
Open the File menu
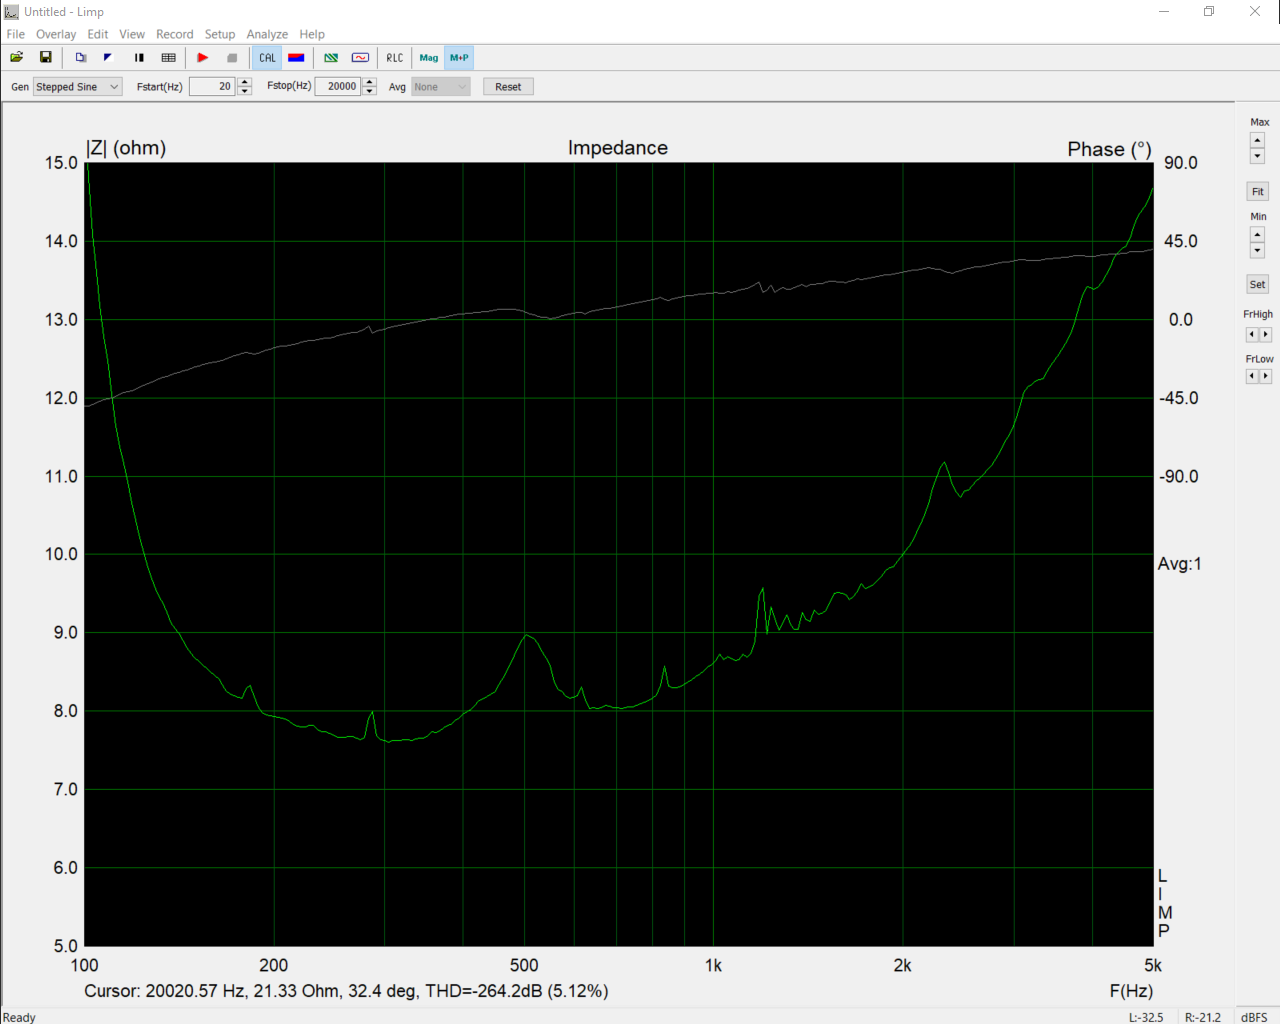pos(16,34)
